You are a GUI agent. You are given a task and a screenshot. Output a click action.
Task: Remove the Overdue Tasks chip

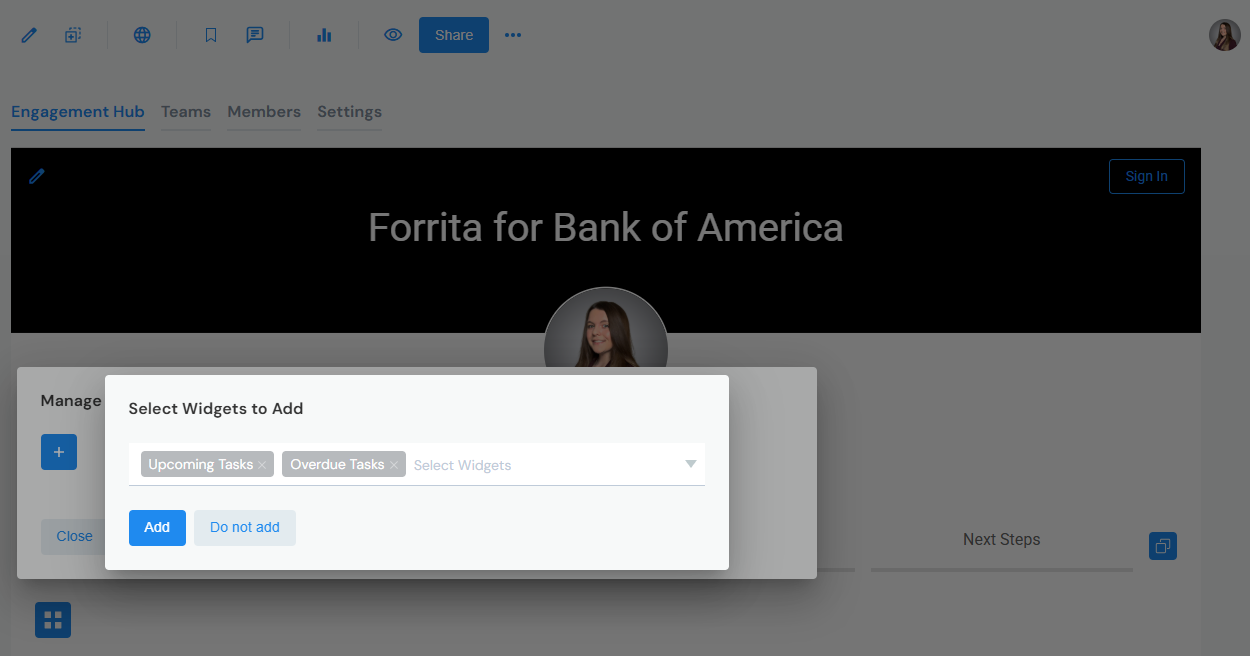pyautogui.click(x=394, y=465)
